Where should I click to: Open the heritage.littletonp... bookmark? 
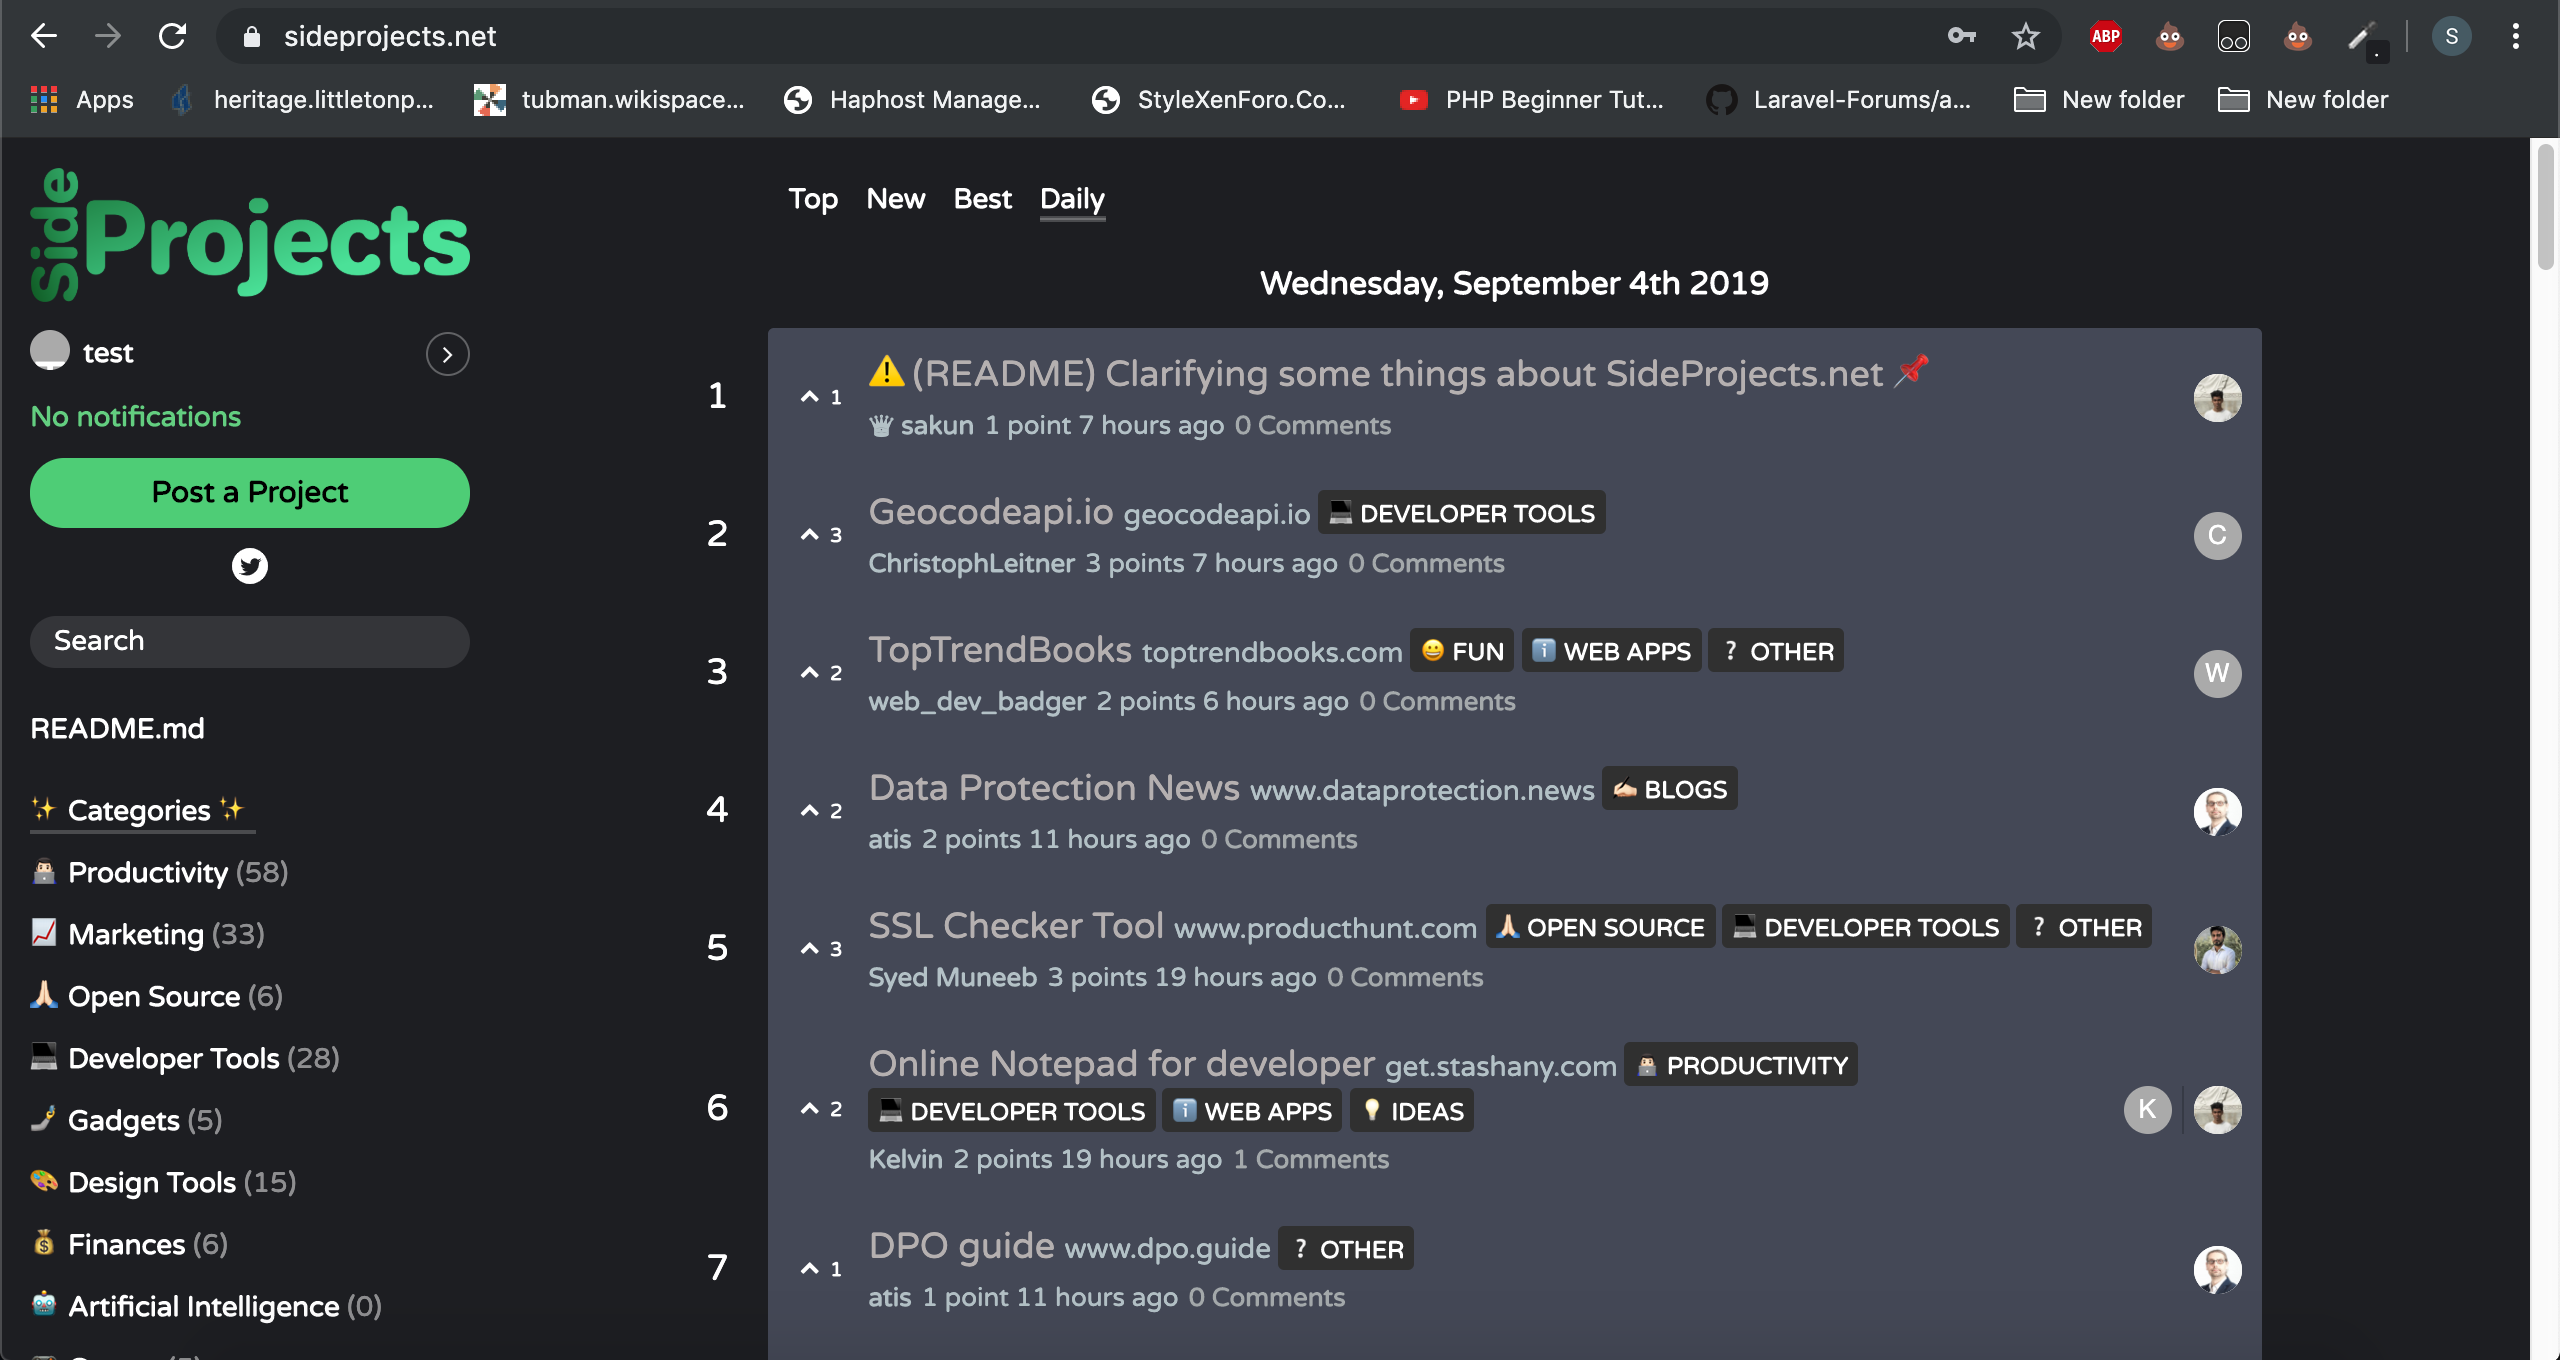tap(303, 99)
